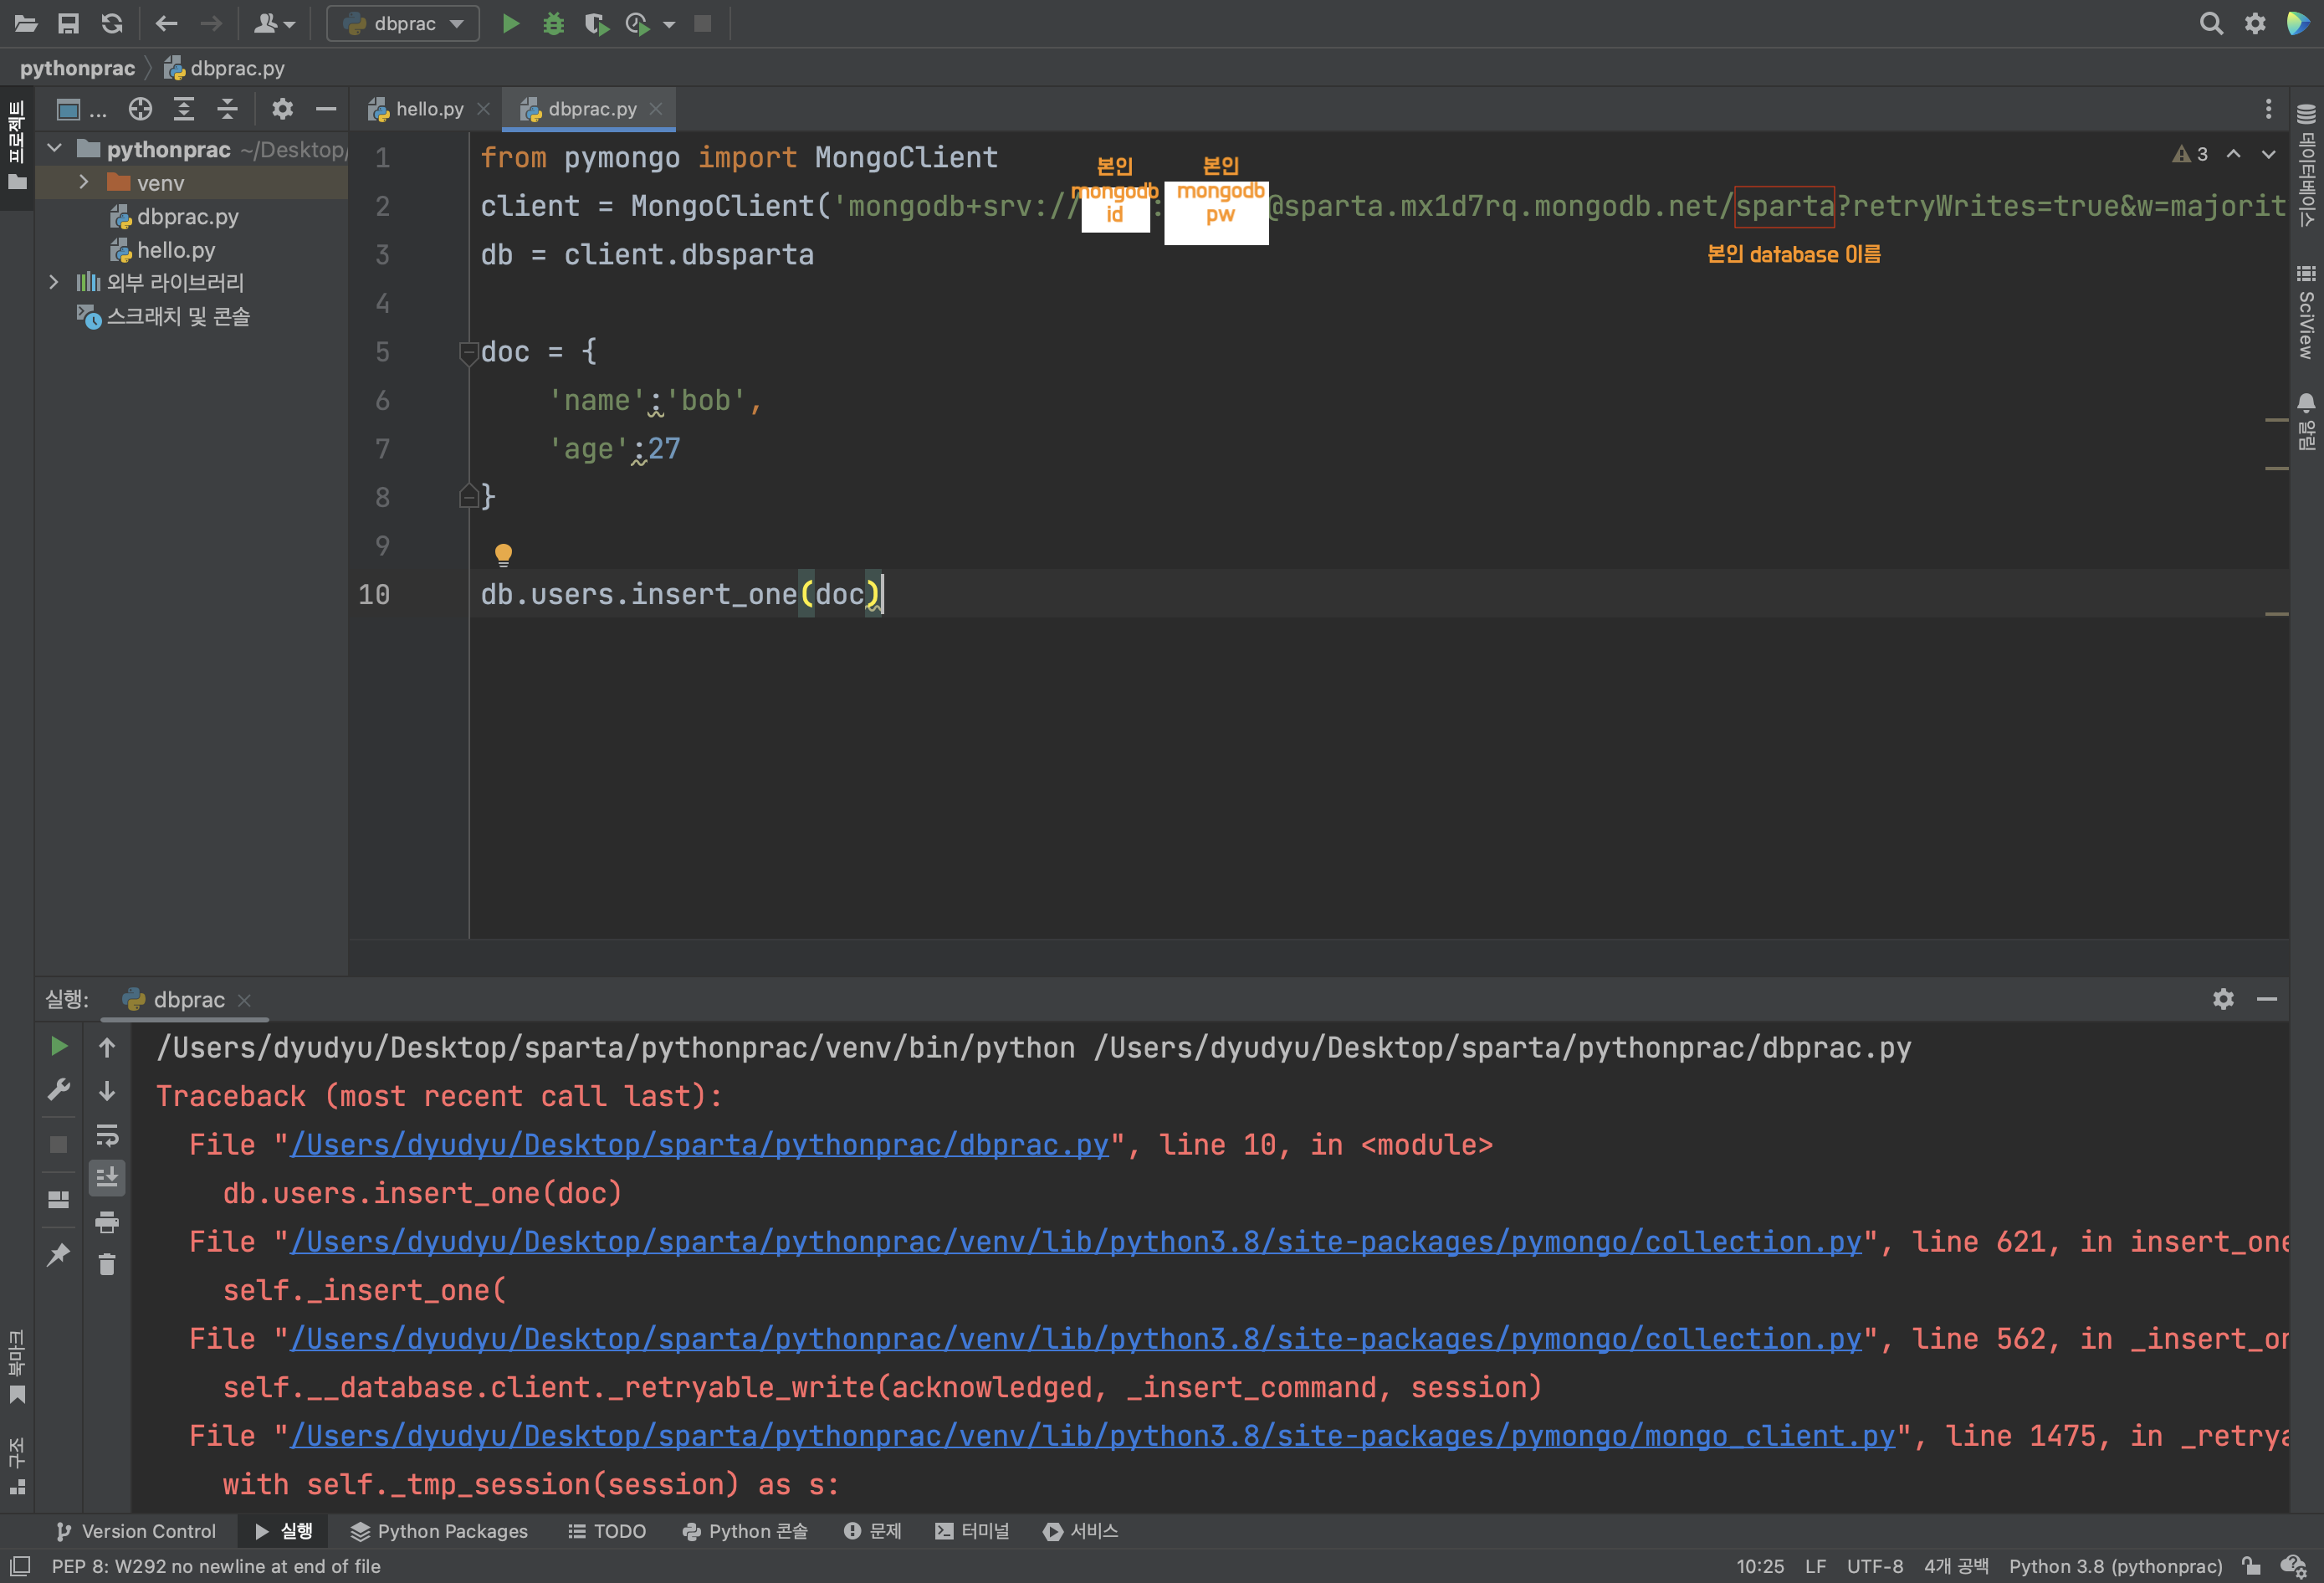Screen dimensions: 2324x1583
Task: Click the locate-file target icon in project panel
Action: [x=140, y=109]
